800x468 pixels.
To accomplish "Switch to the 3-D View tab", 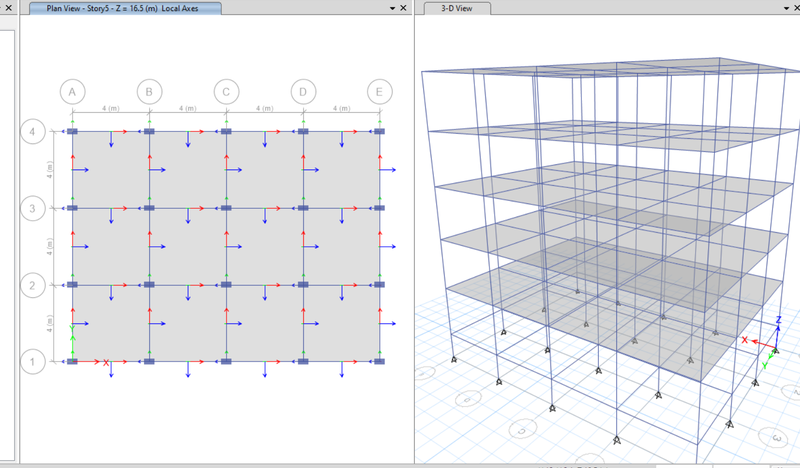I will (x=458, y=8).
